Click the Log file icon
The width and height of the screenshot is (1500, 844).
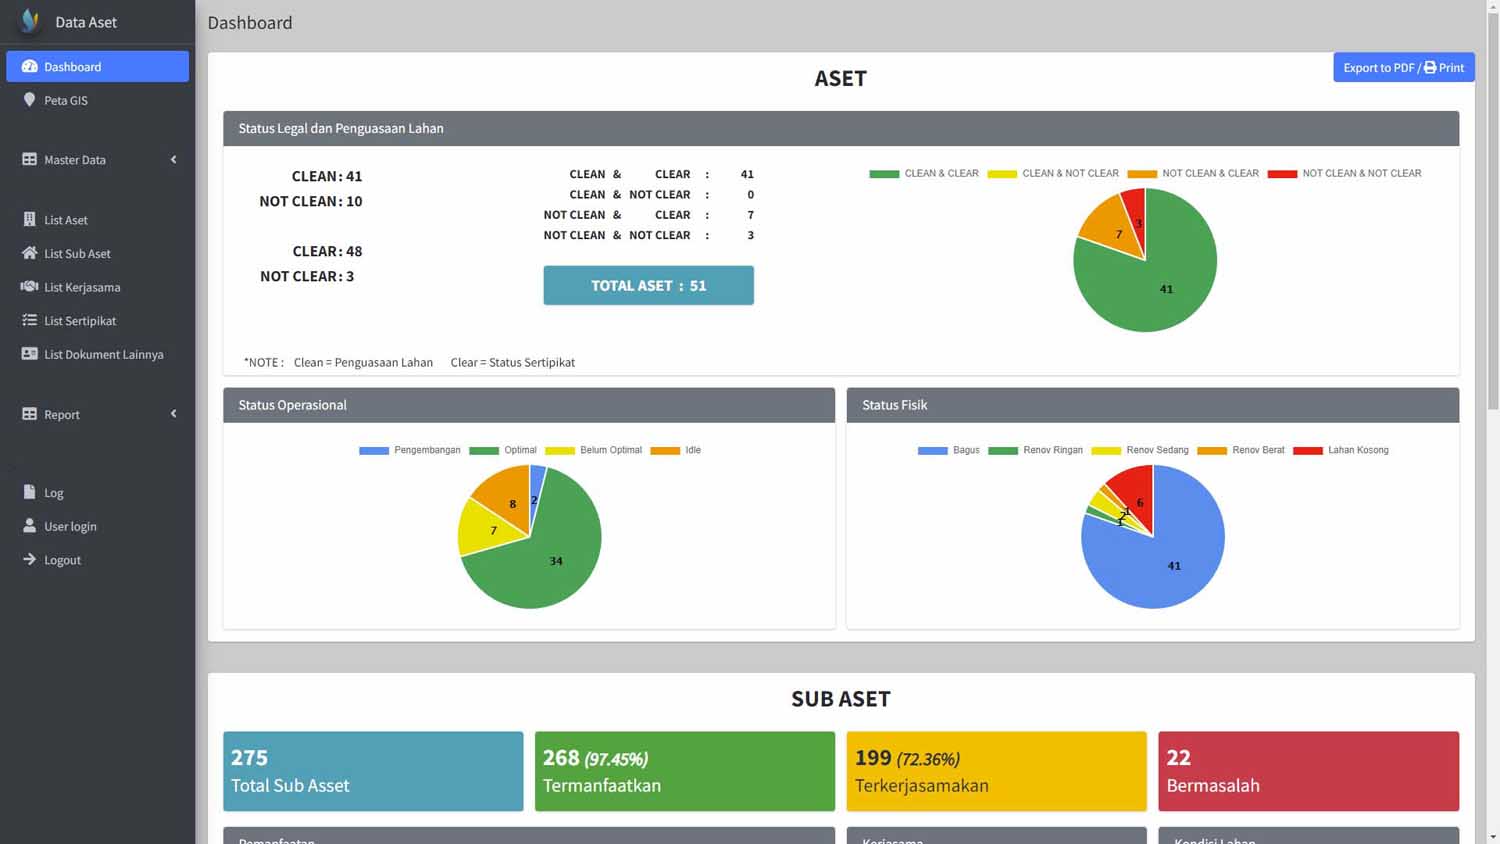[29, 493]
